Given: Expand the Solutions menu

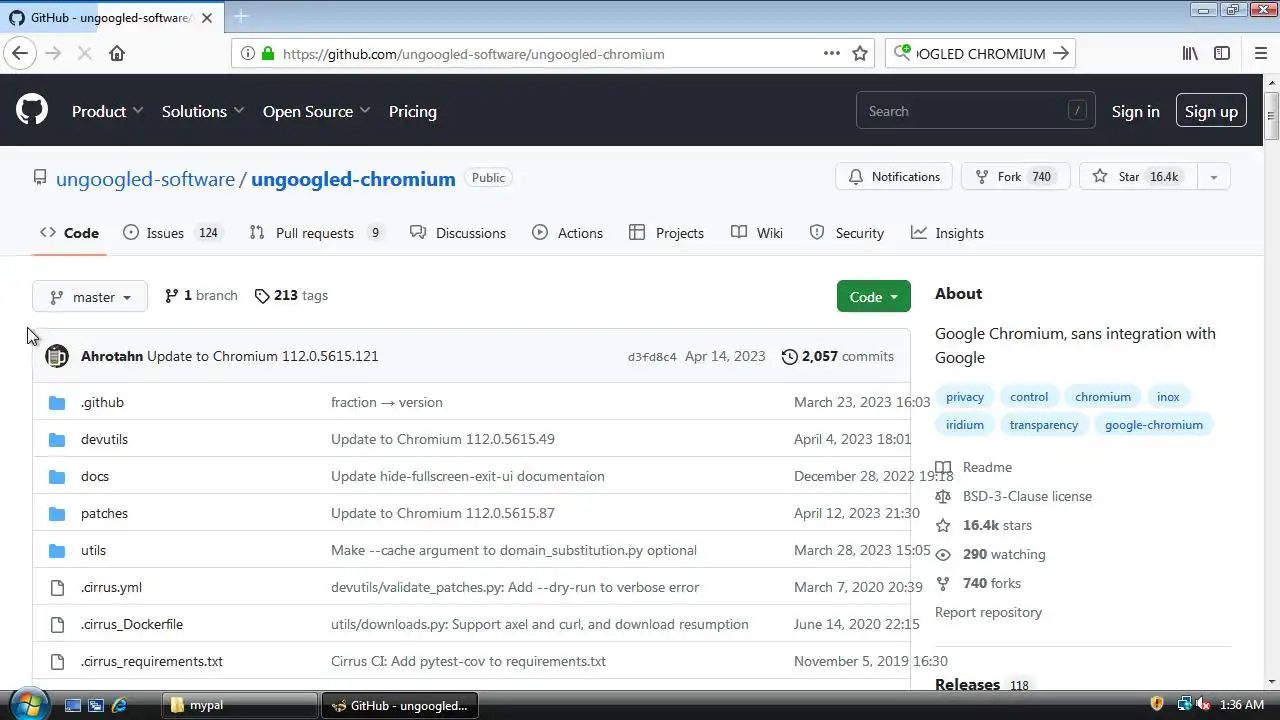Looking at the screenshot, I should click(203, 111).
